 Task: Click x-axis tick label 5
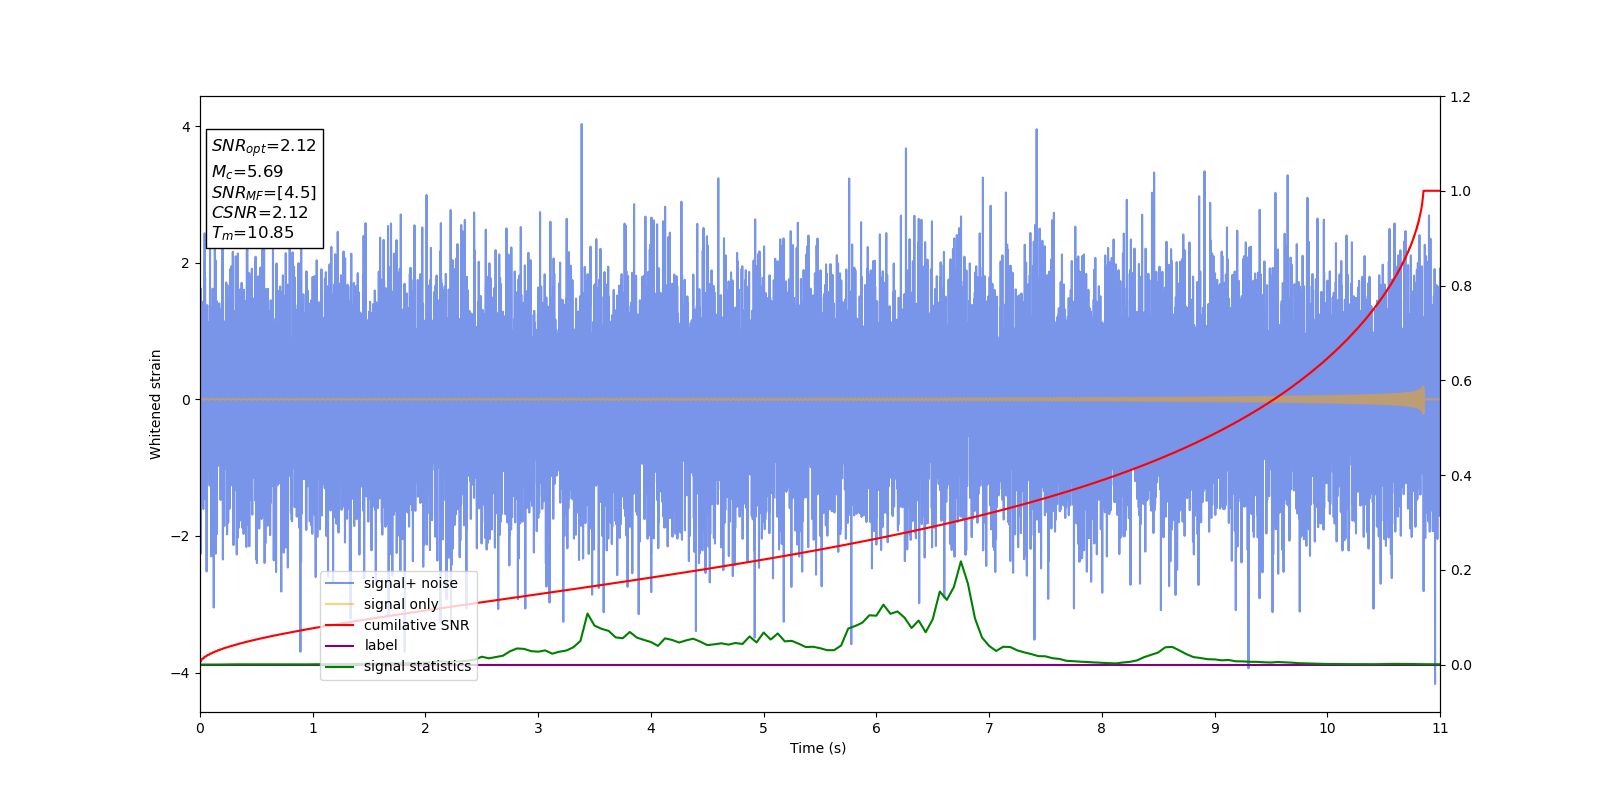(x=764, y=728)
